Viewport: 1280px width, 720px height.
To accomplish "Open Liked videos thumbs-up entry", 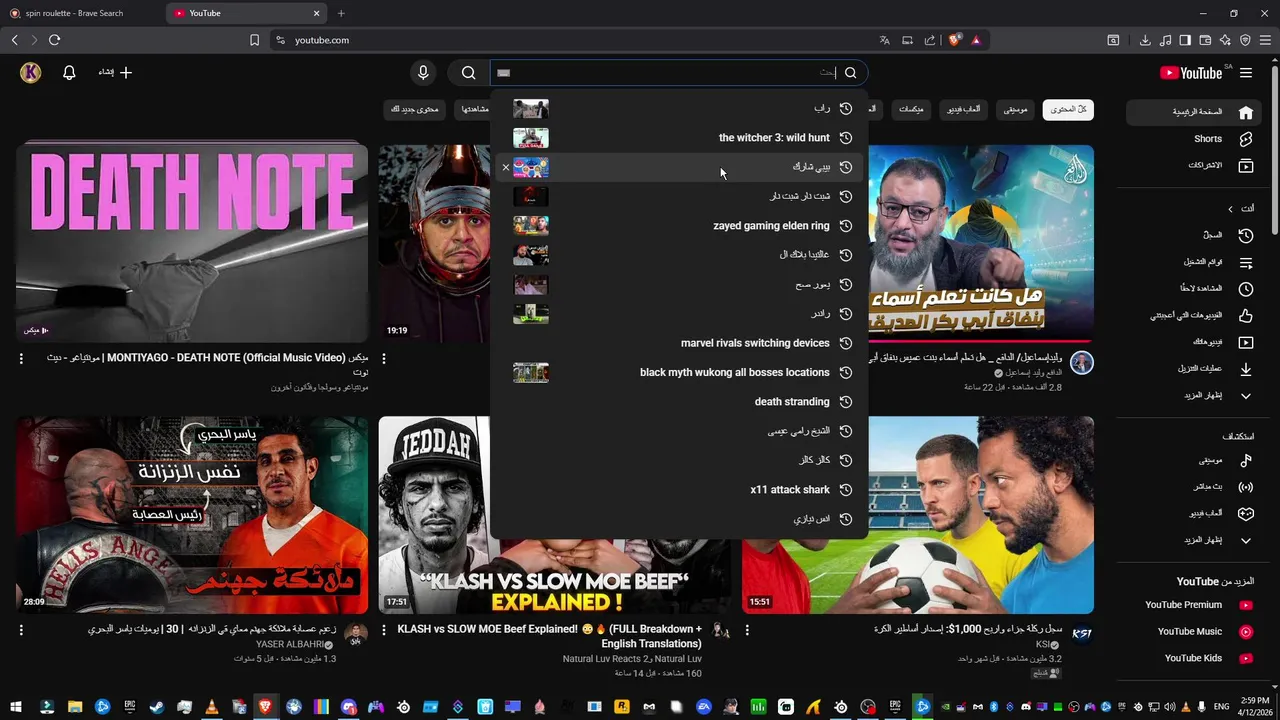I will 1192,316.
